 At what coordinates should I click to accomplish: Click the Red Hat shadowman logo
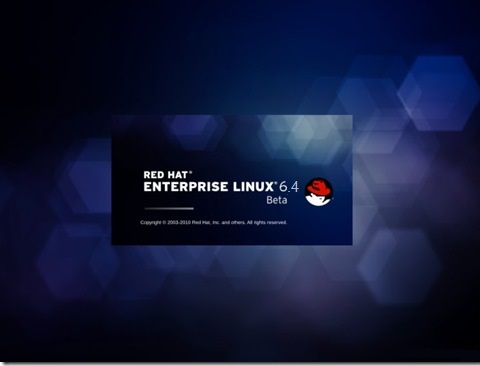tap(319, 191)
